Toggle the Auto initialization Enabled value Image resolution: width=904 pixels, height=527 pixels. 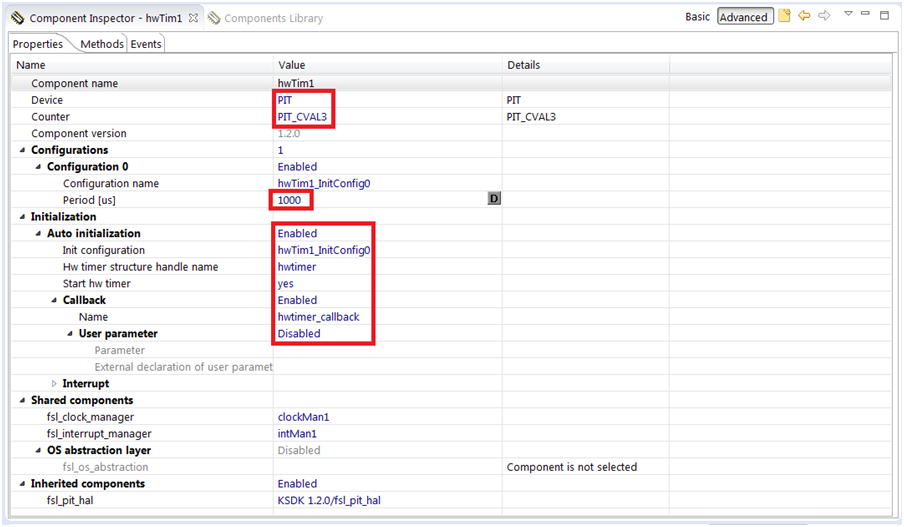(297, 234)
